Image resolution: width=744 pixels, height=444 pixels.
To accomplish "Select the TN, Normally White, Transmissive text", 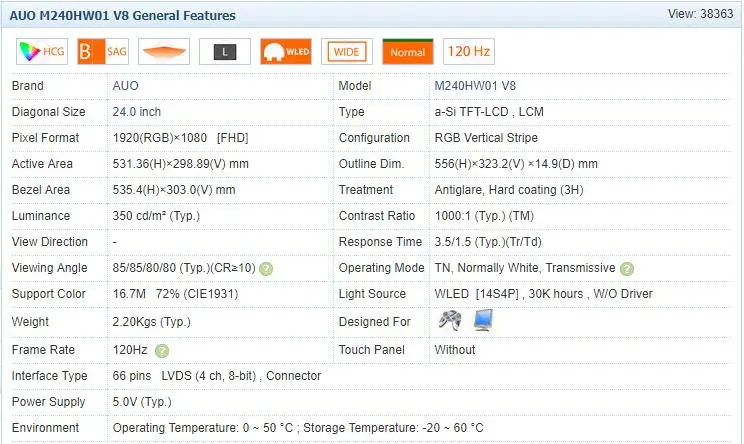I will pos(525,268).
